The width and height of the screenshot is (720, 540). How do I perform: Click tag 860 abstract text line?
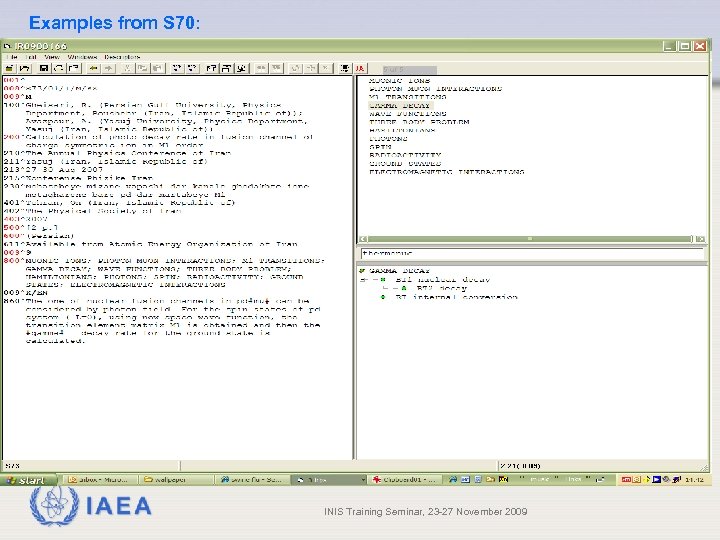tap(156, 301)
